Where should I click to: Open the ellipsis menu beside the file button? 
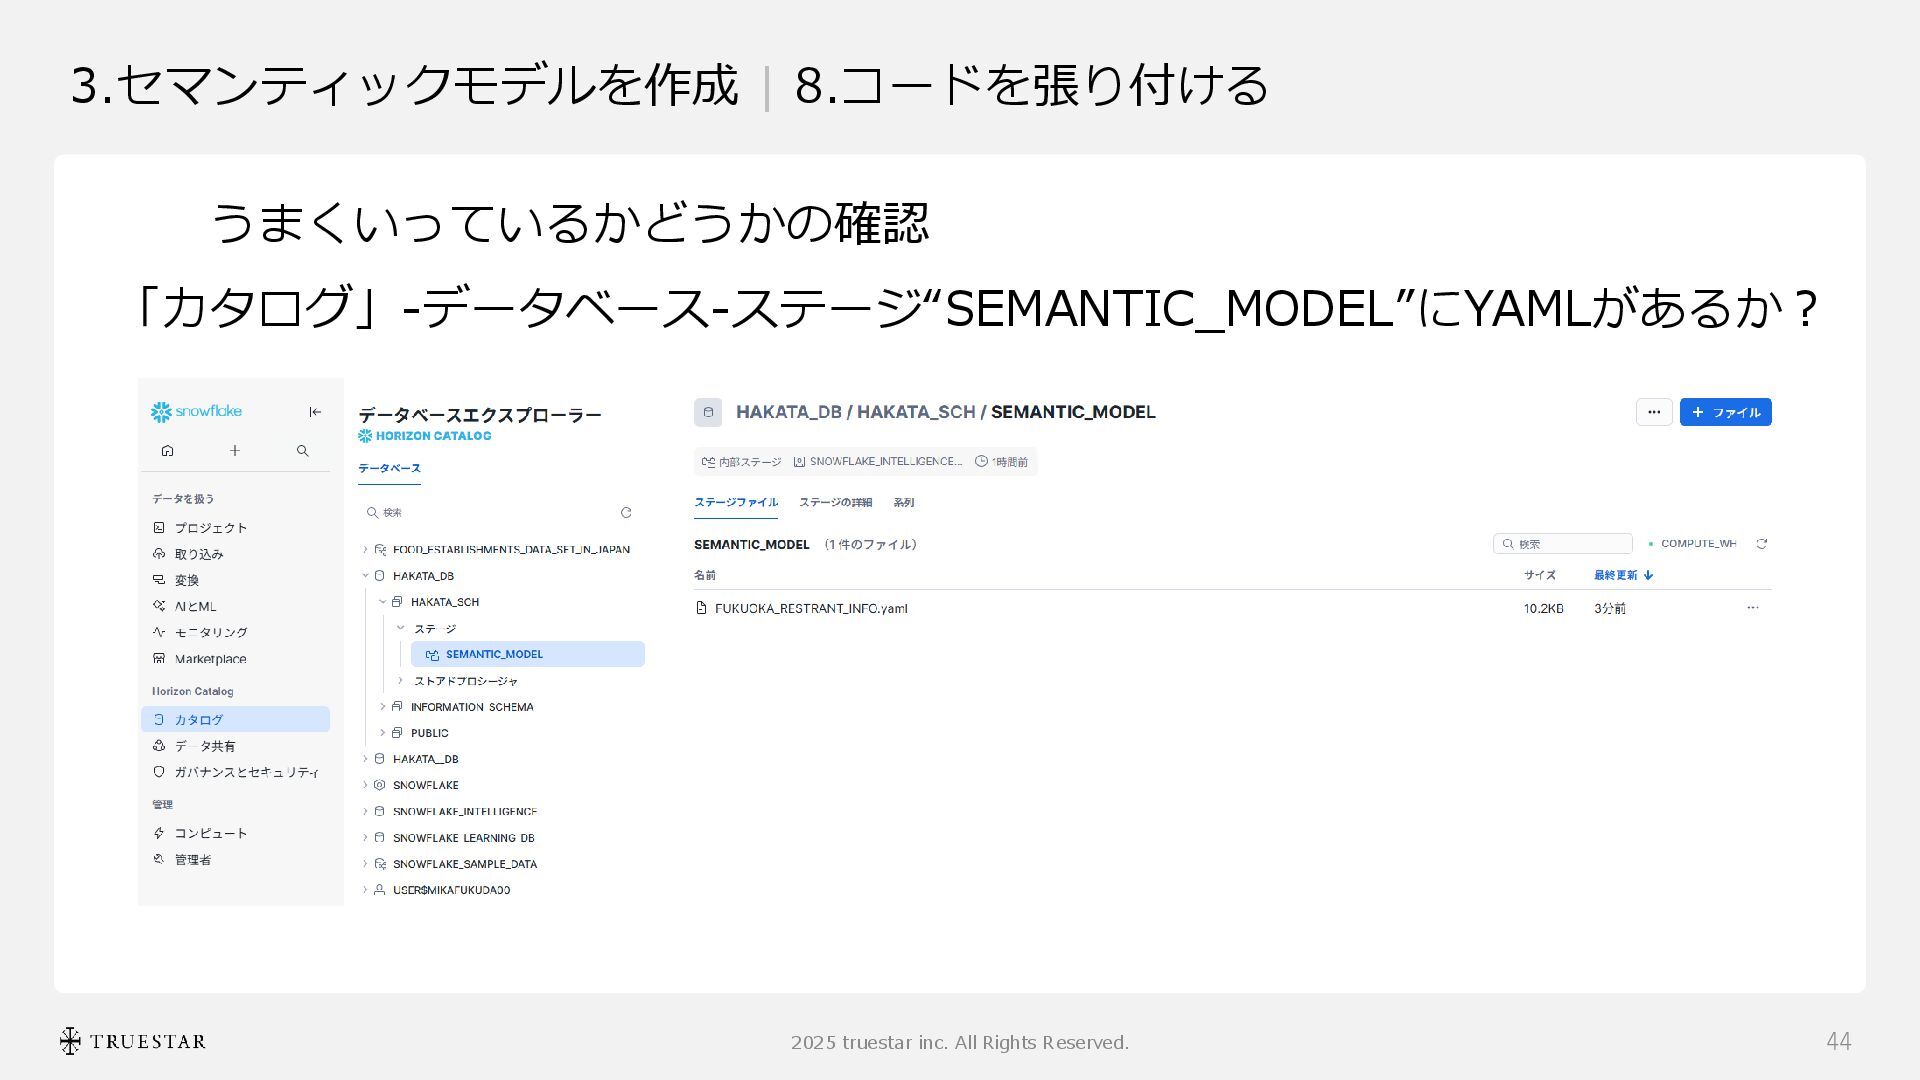1654,412
